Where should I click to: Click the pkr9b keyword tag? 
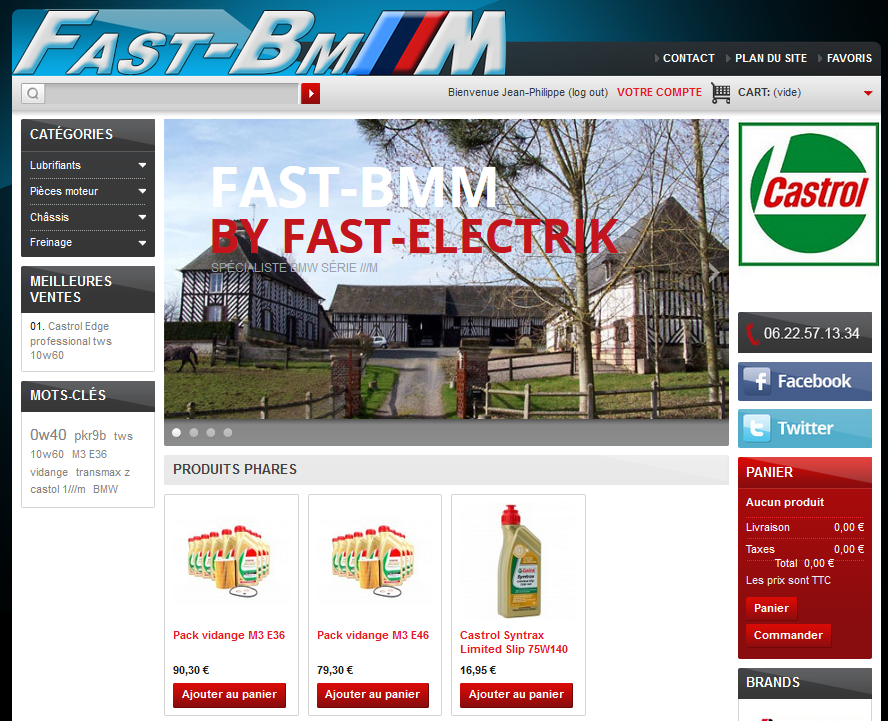(x=90, y=436)
